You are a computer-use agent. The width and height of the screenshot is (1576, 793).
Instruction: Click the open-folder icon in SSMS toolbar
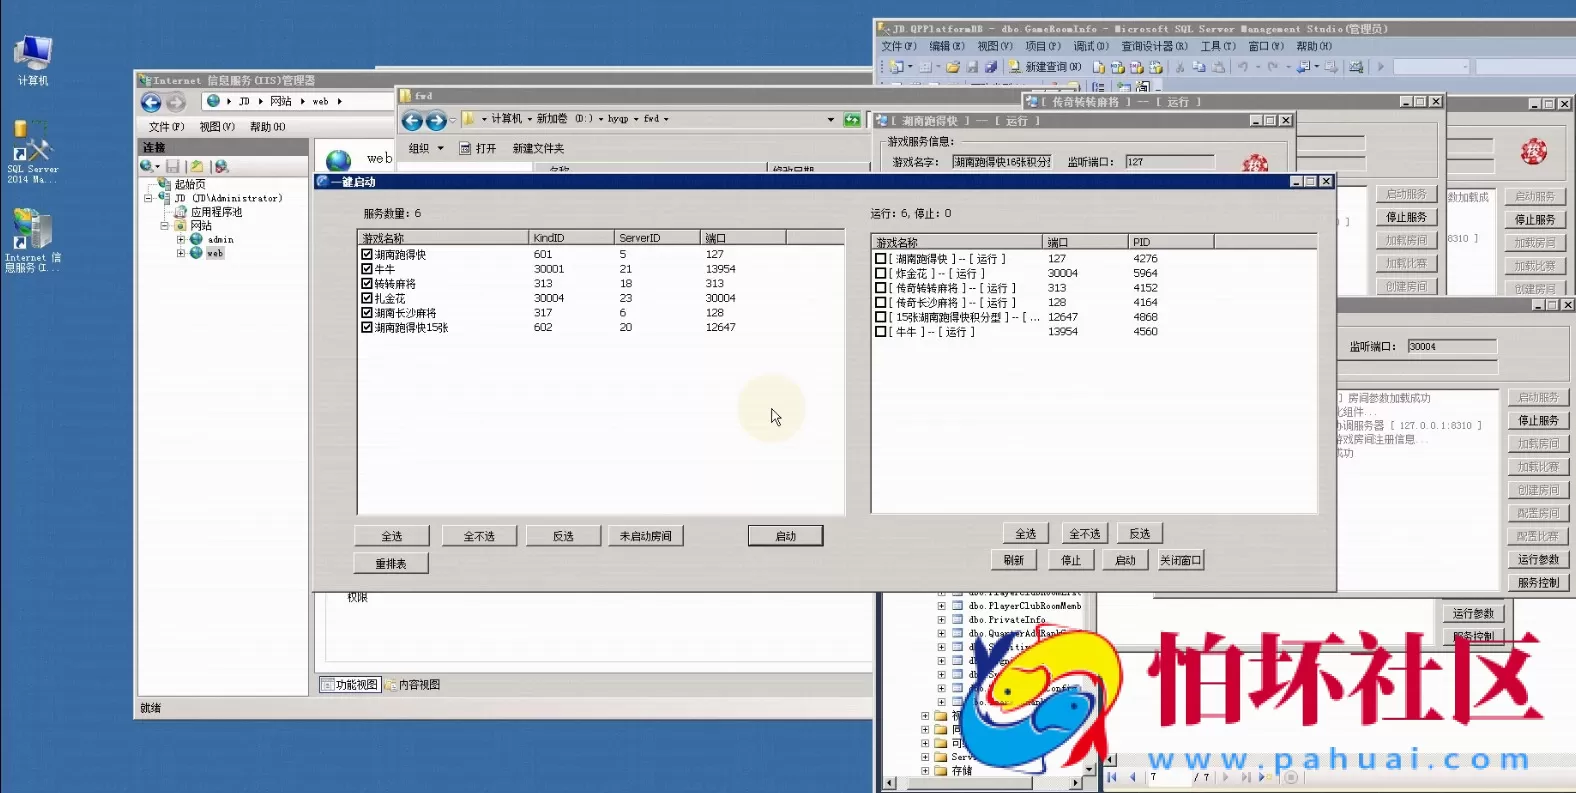tap(953, 67)
